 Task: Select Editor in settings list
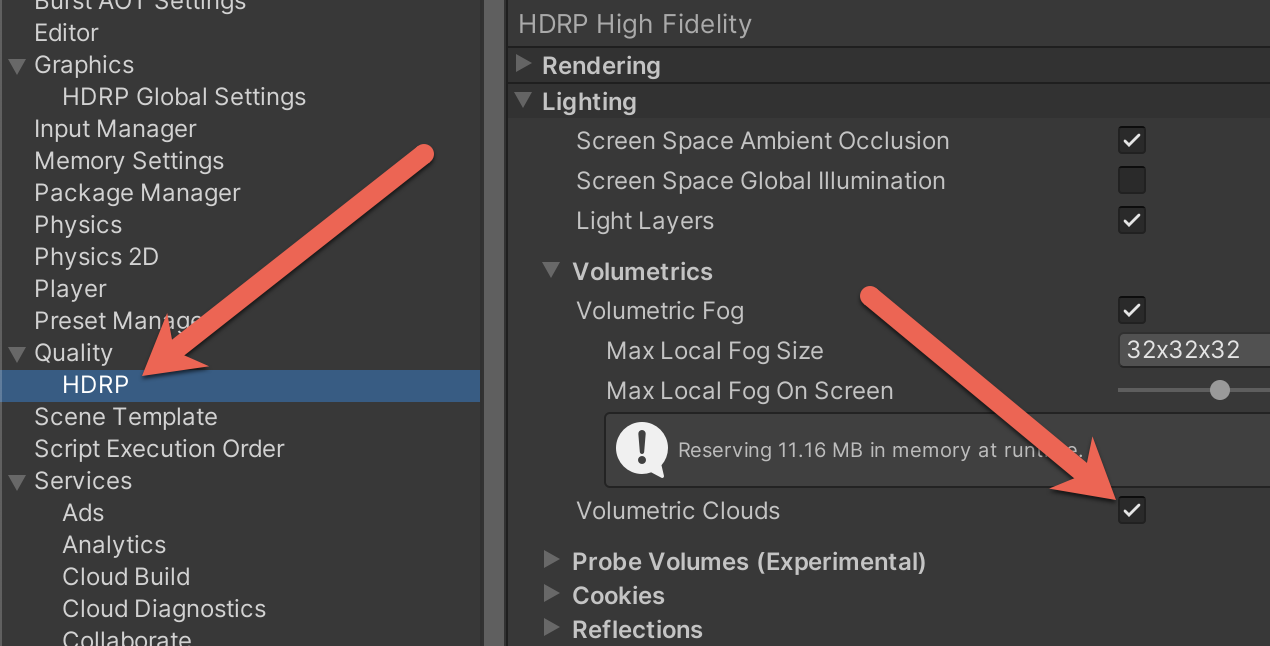(67, 33)
